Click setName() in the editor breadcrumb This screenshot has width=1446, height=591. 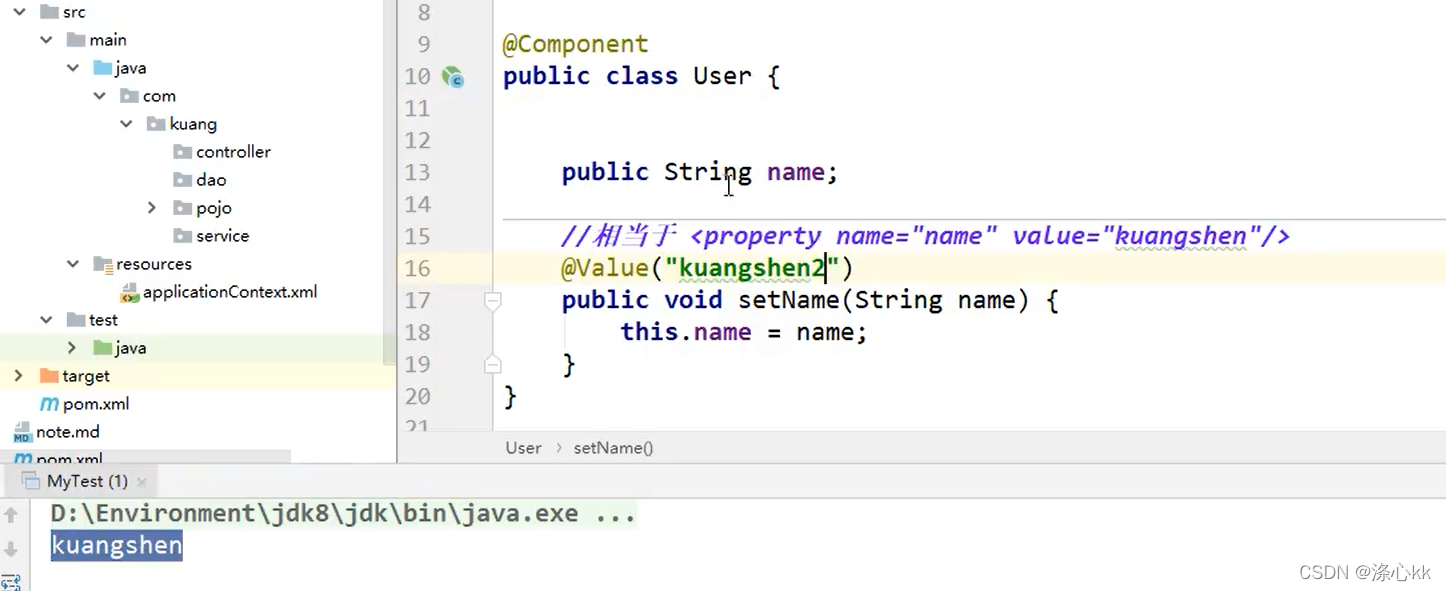point(613,448)
